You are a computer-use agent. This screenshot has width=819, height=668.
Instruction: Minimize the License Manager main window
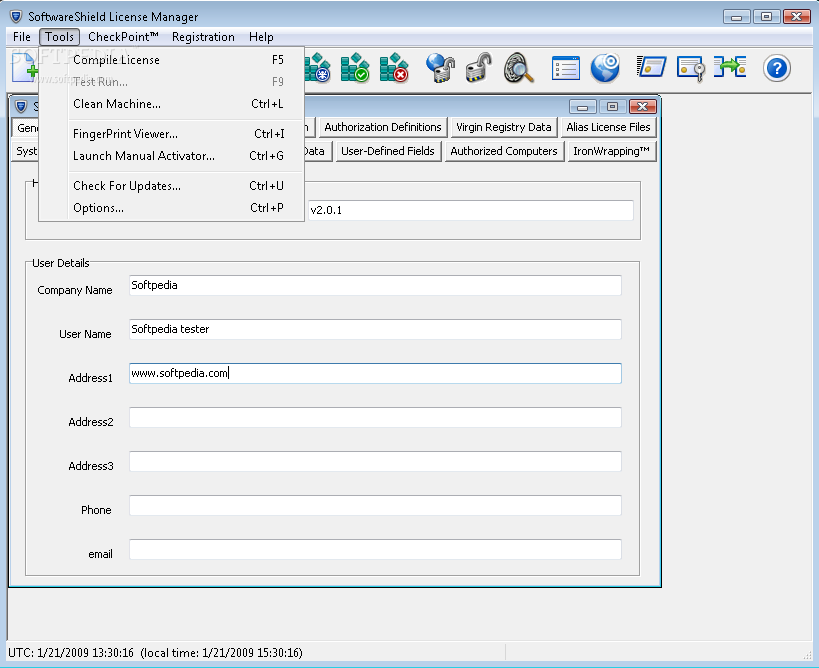pyautogui.click(x=736, y=17)
